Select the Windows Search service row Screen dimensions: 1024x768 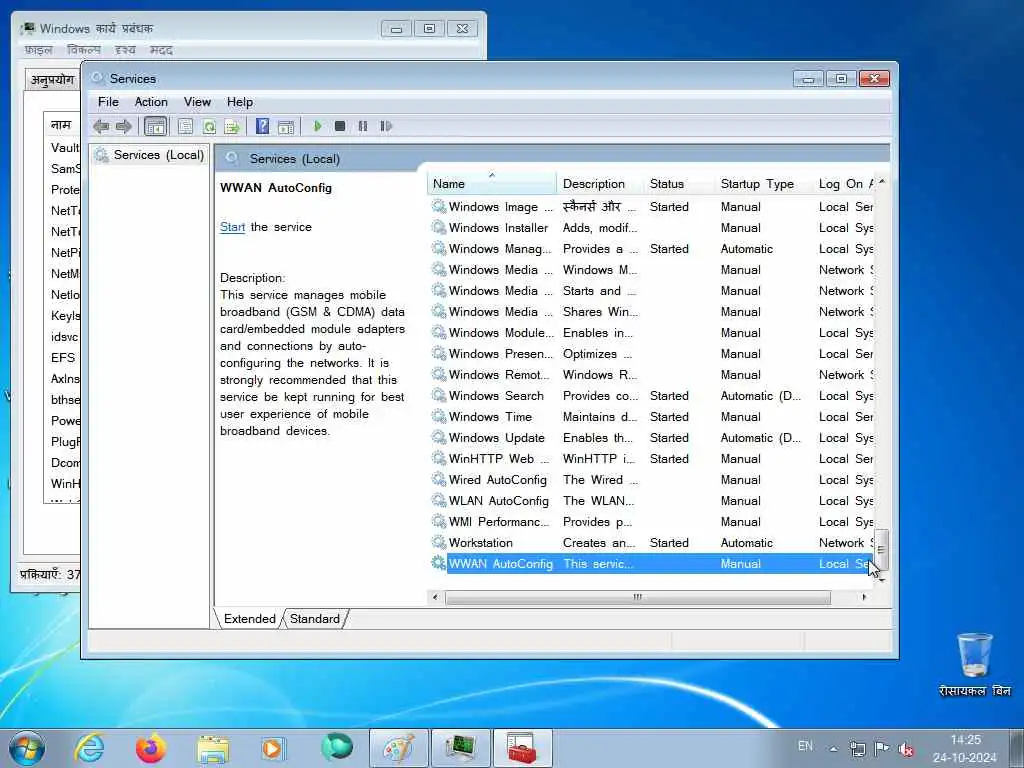(652, 396)
